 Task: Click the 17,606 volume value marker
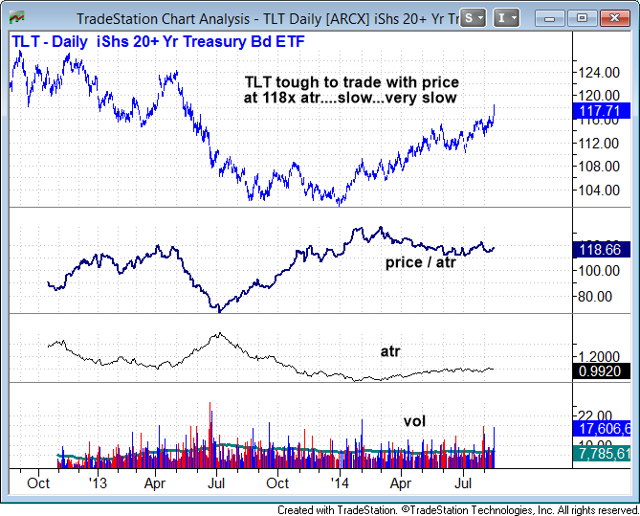coord(601,429)
